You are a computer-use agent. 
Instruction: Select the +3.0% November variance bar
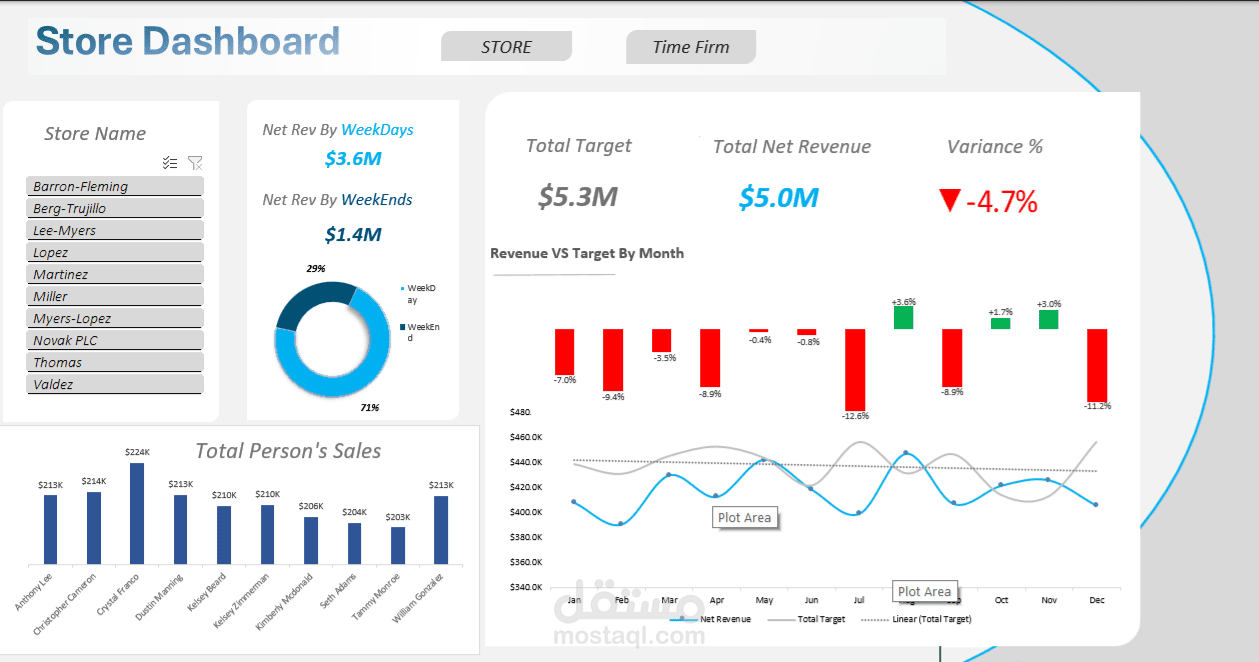coord(1048,319)
